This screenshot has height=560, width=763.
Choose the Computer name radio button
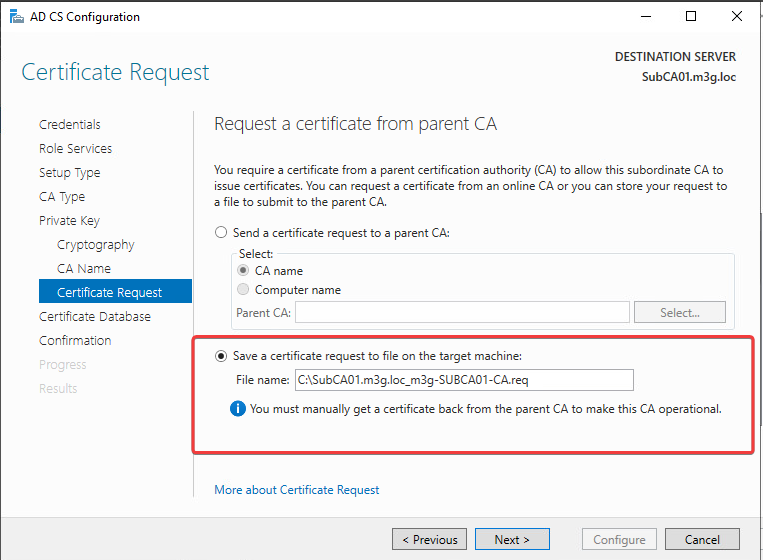[x=243, y=290]
